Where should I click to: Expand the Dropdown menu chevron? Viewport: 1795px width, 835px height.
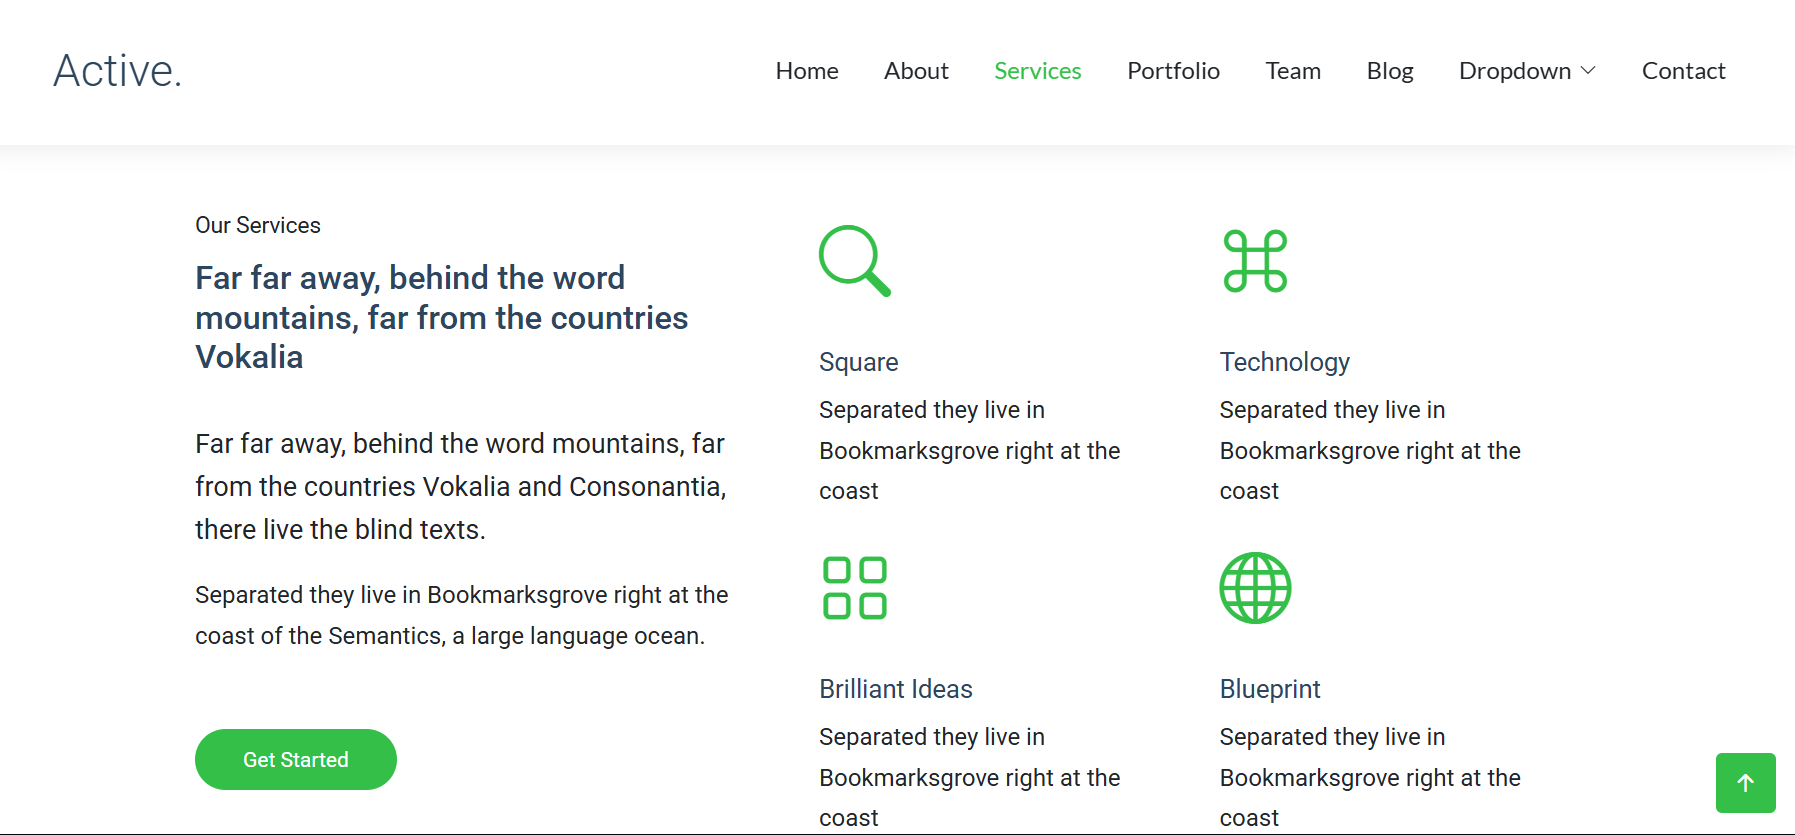(1588, 71)
